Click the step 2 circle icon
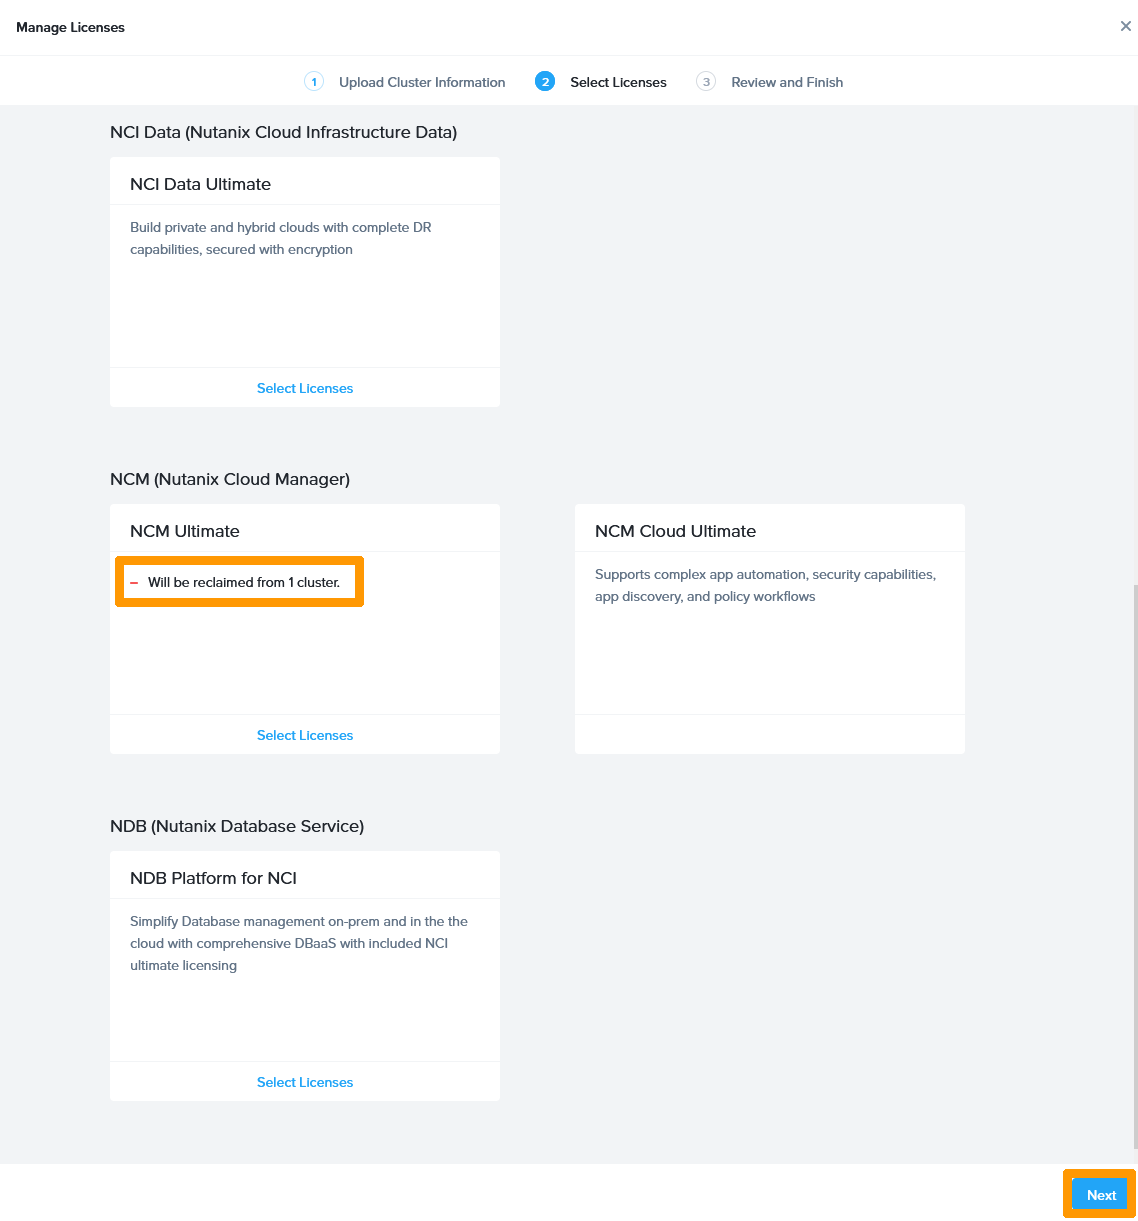Image resolution: width=1138 pixels, height=1221 pixels. tap(545, 81)
